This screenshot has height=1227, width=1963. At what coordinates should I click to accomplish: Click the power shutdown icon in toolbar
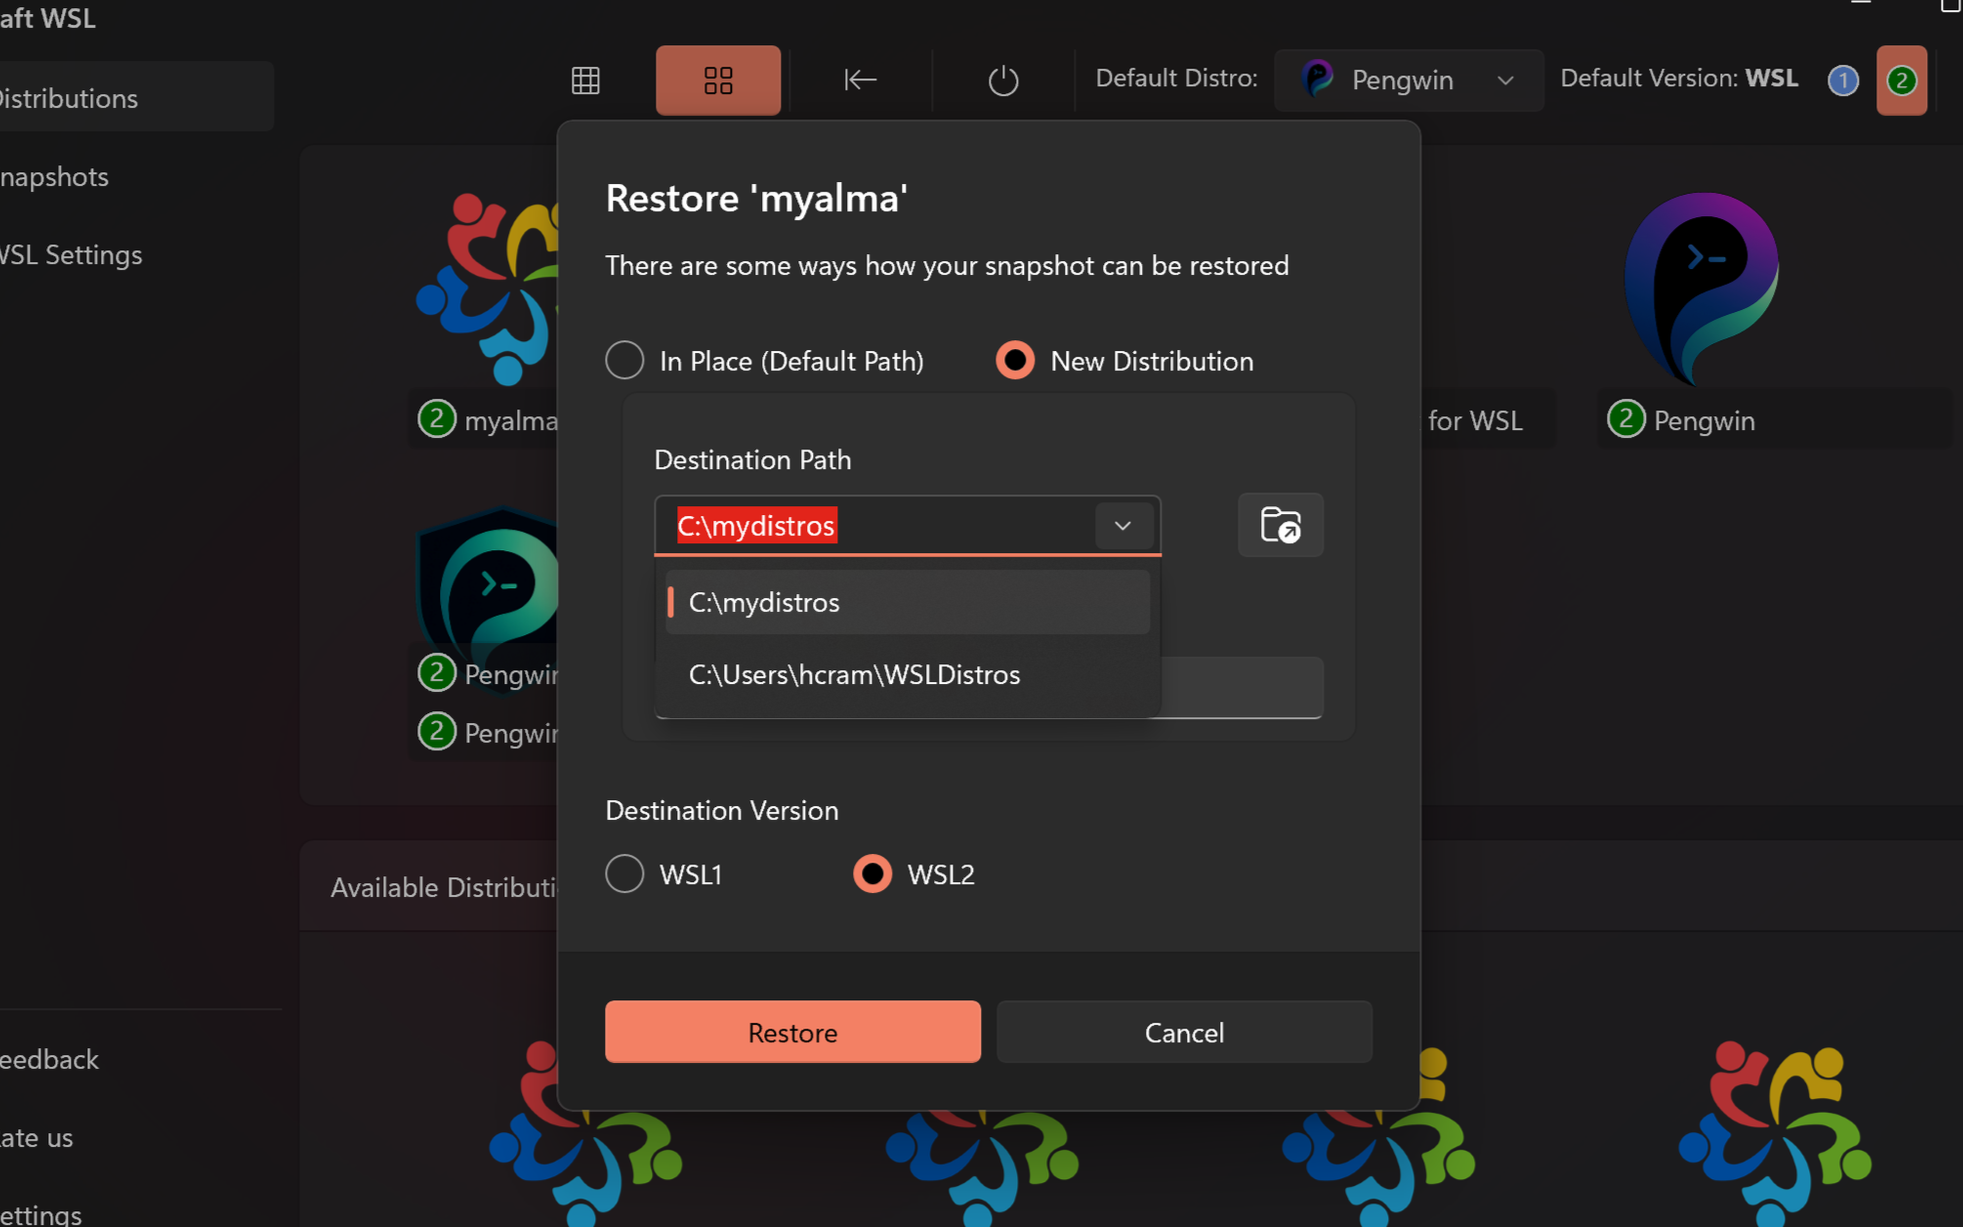pos(1003,80)
